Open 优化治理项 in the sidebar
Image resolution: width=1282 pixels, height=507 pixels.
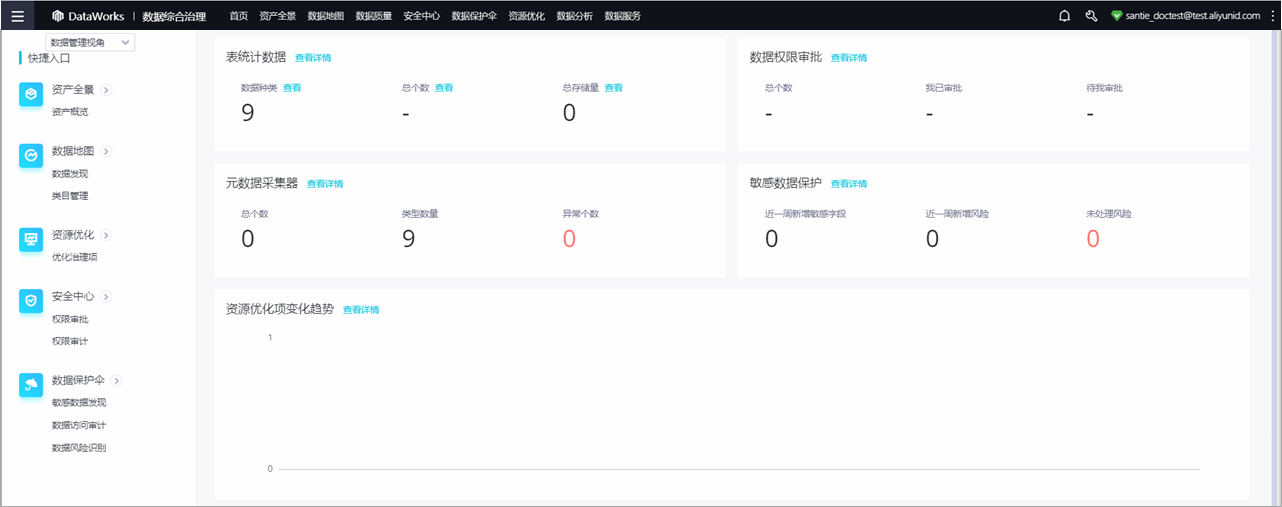coord(75,257)
